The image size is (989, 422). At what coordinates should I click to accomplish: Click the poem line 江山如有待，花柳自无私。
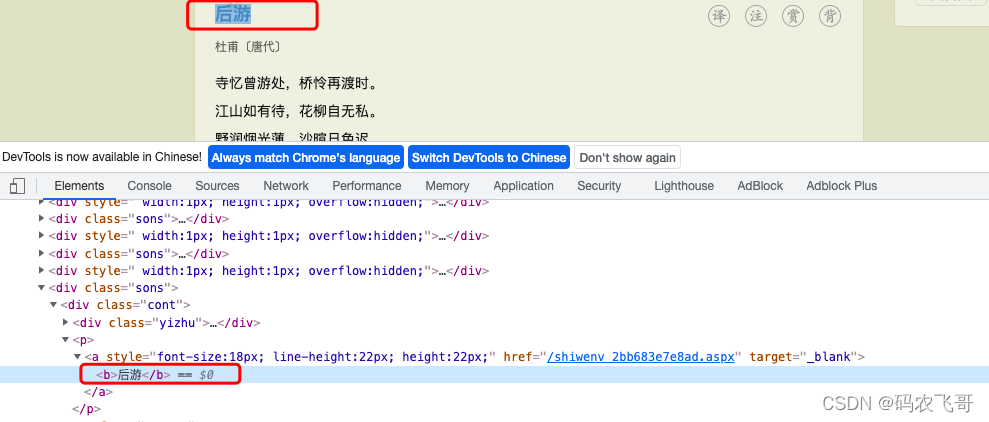pyautogui.click(x=296, y=112)
